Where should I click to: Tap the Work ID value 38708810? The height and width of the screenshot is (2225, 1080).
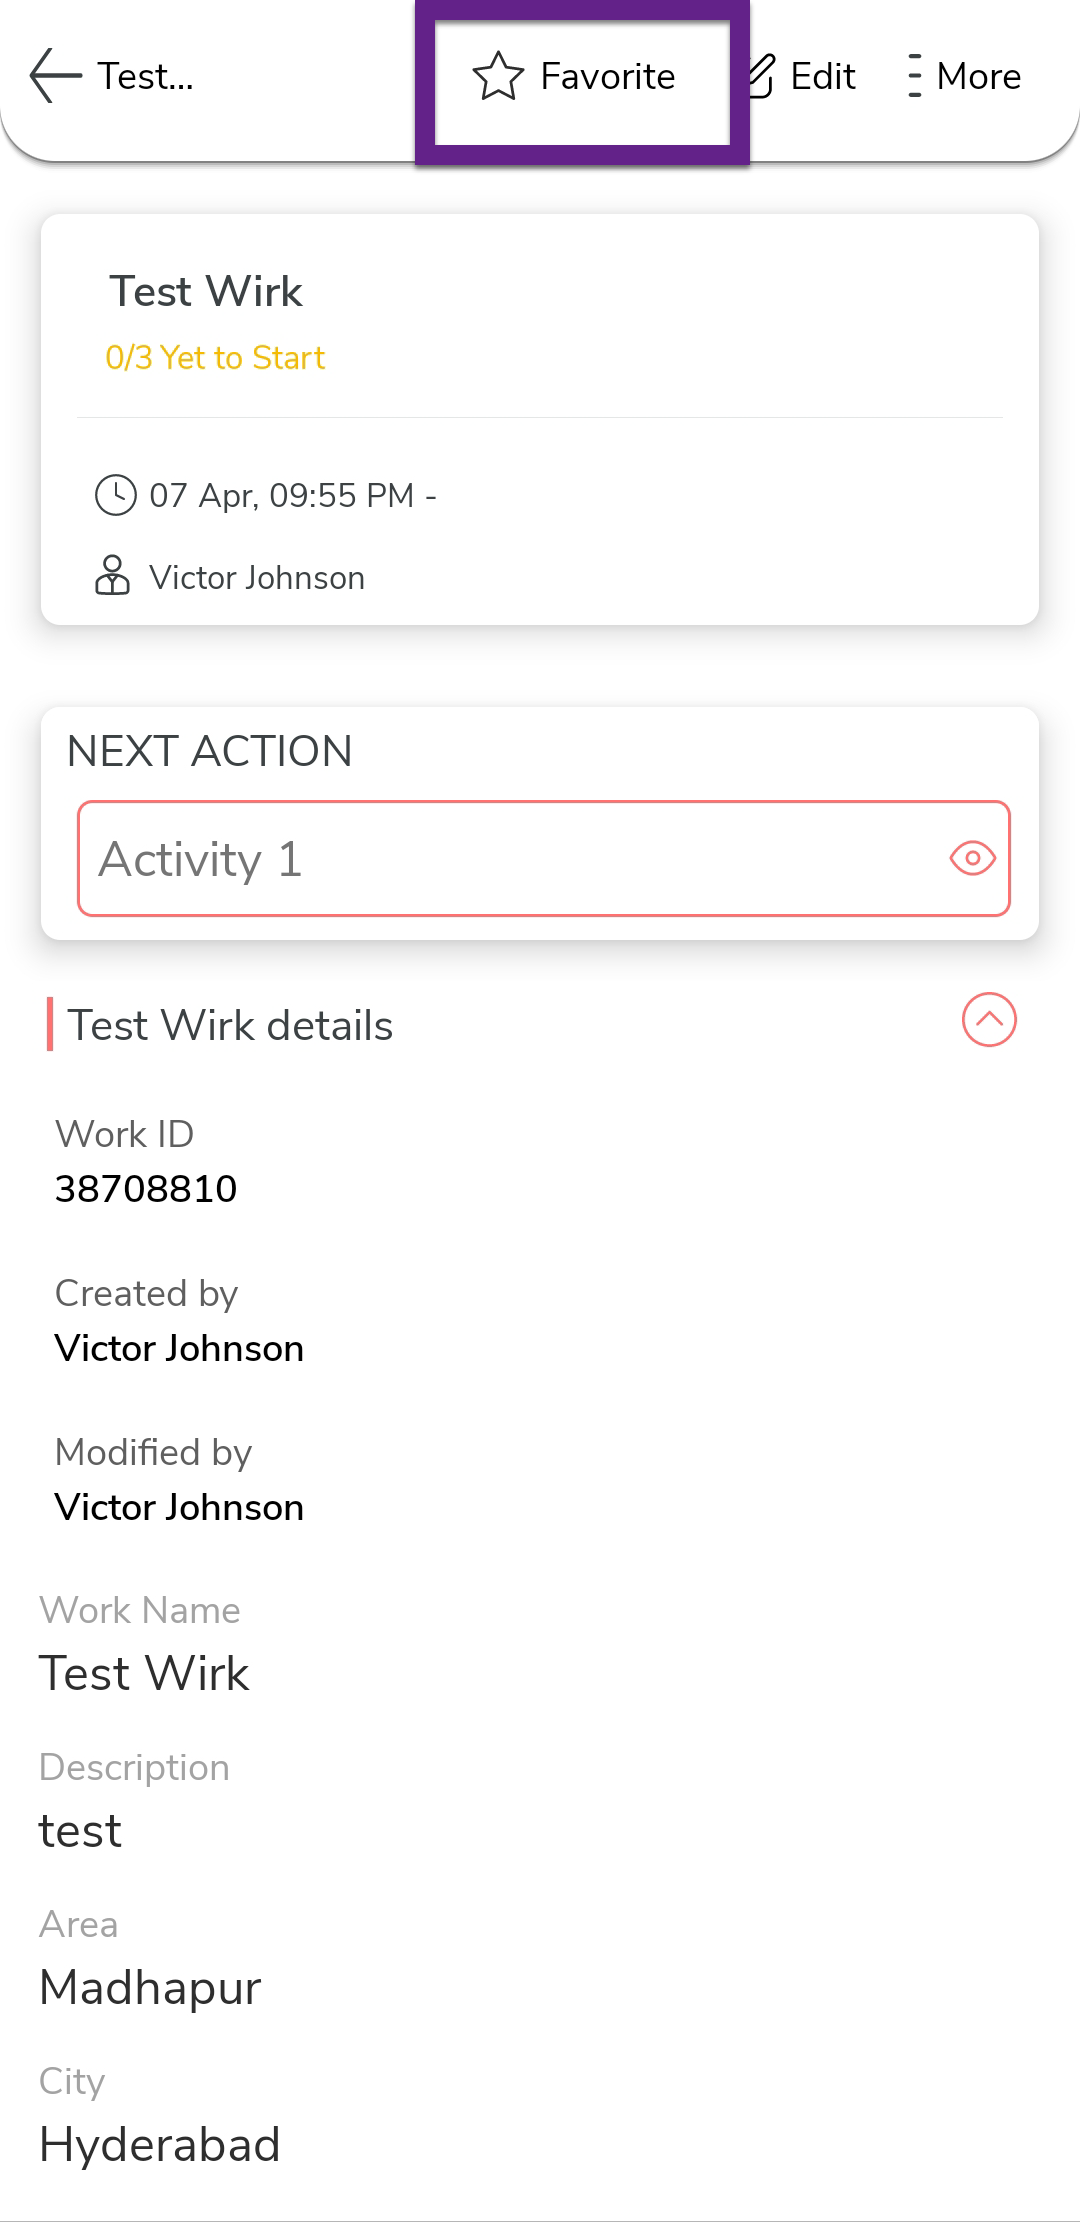(x=146, y=1189)
